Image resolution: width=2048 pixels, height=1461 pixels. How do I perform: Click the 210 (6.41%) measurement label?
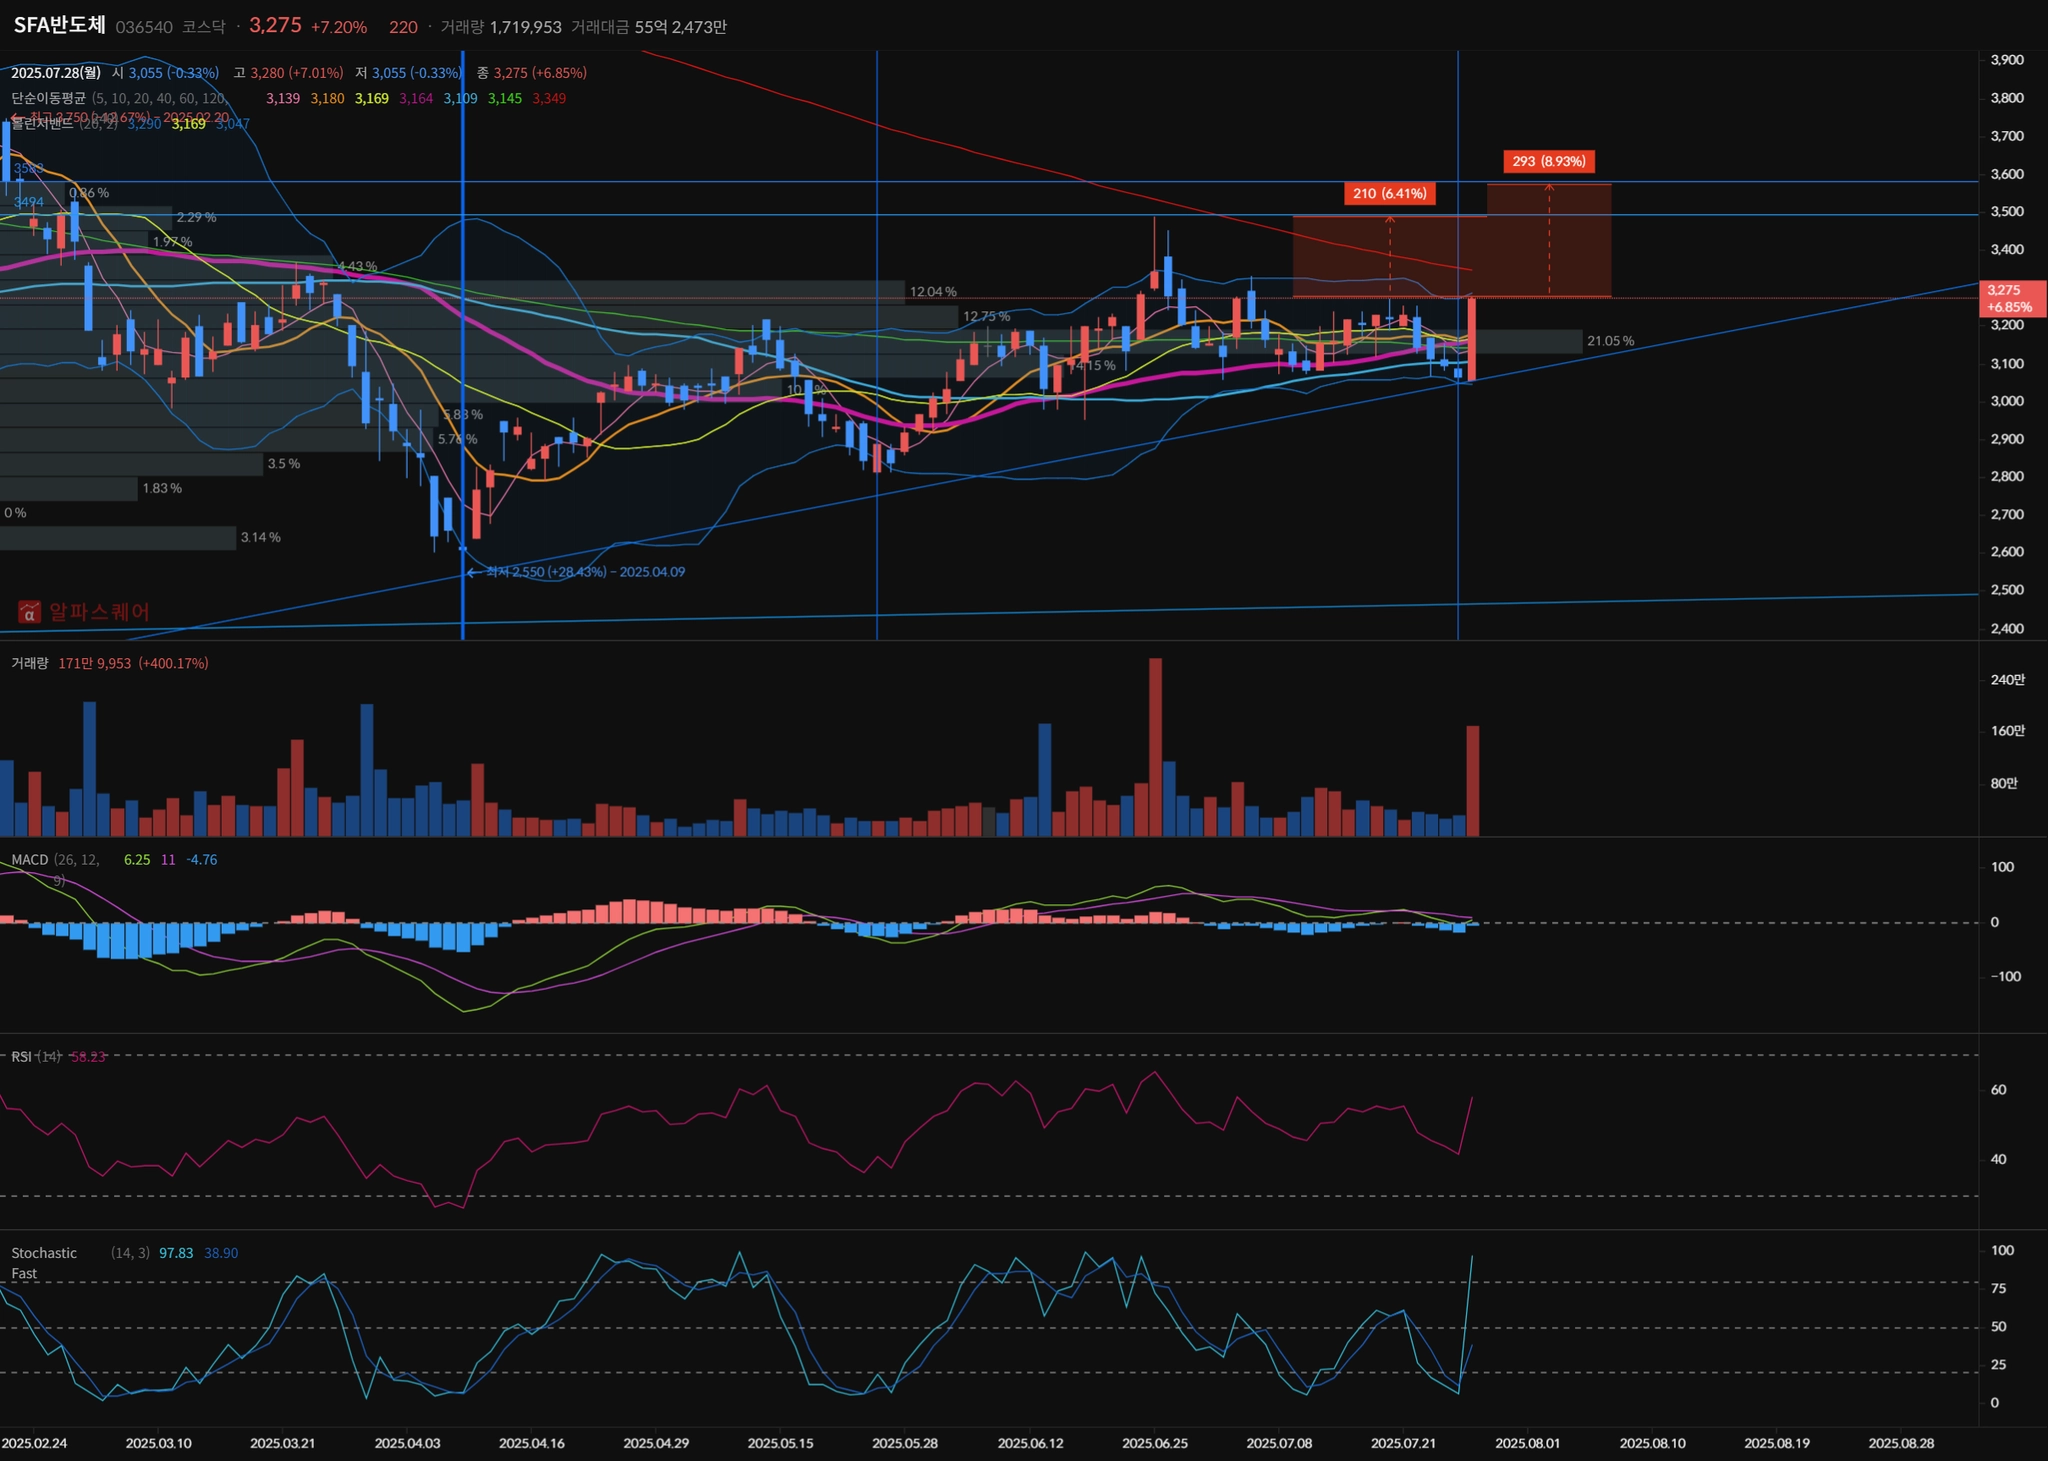pyautogui.click(x=1389, y=193)
